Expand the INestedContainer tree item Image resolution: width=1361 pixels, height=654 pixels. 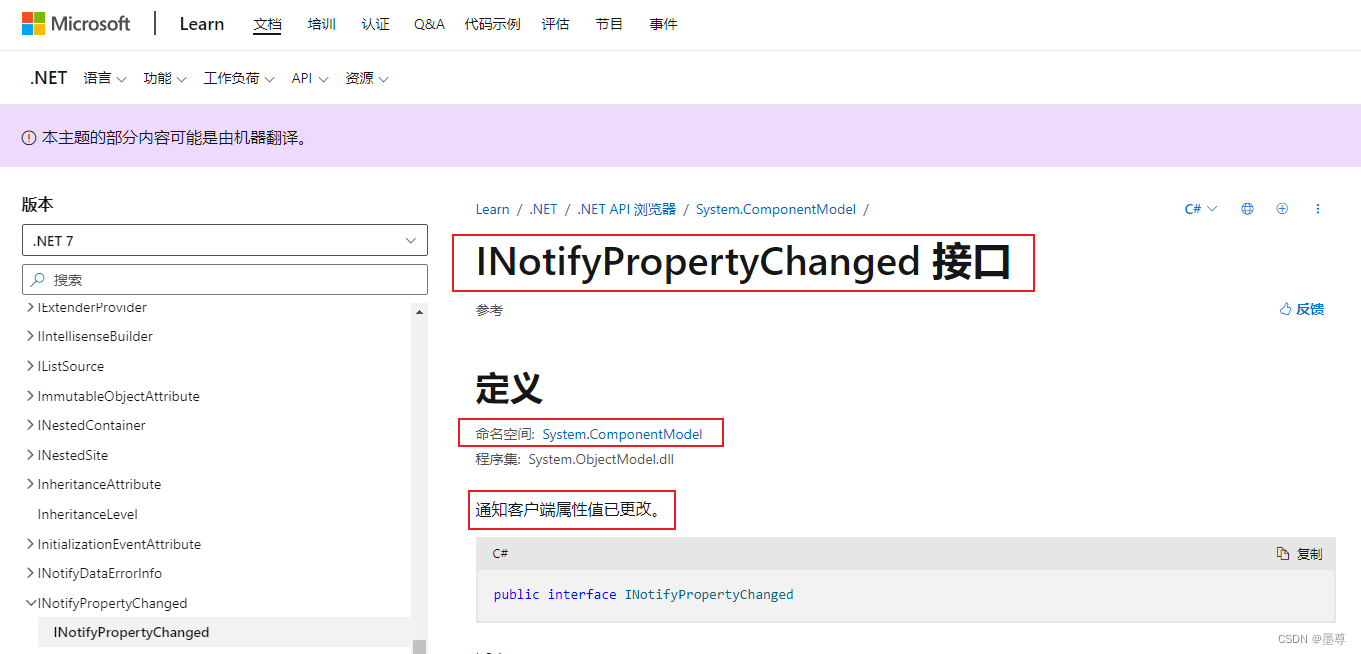28,425
